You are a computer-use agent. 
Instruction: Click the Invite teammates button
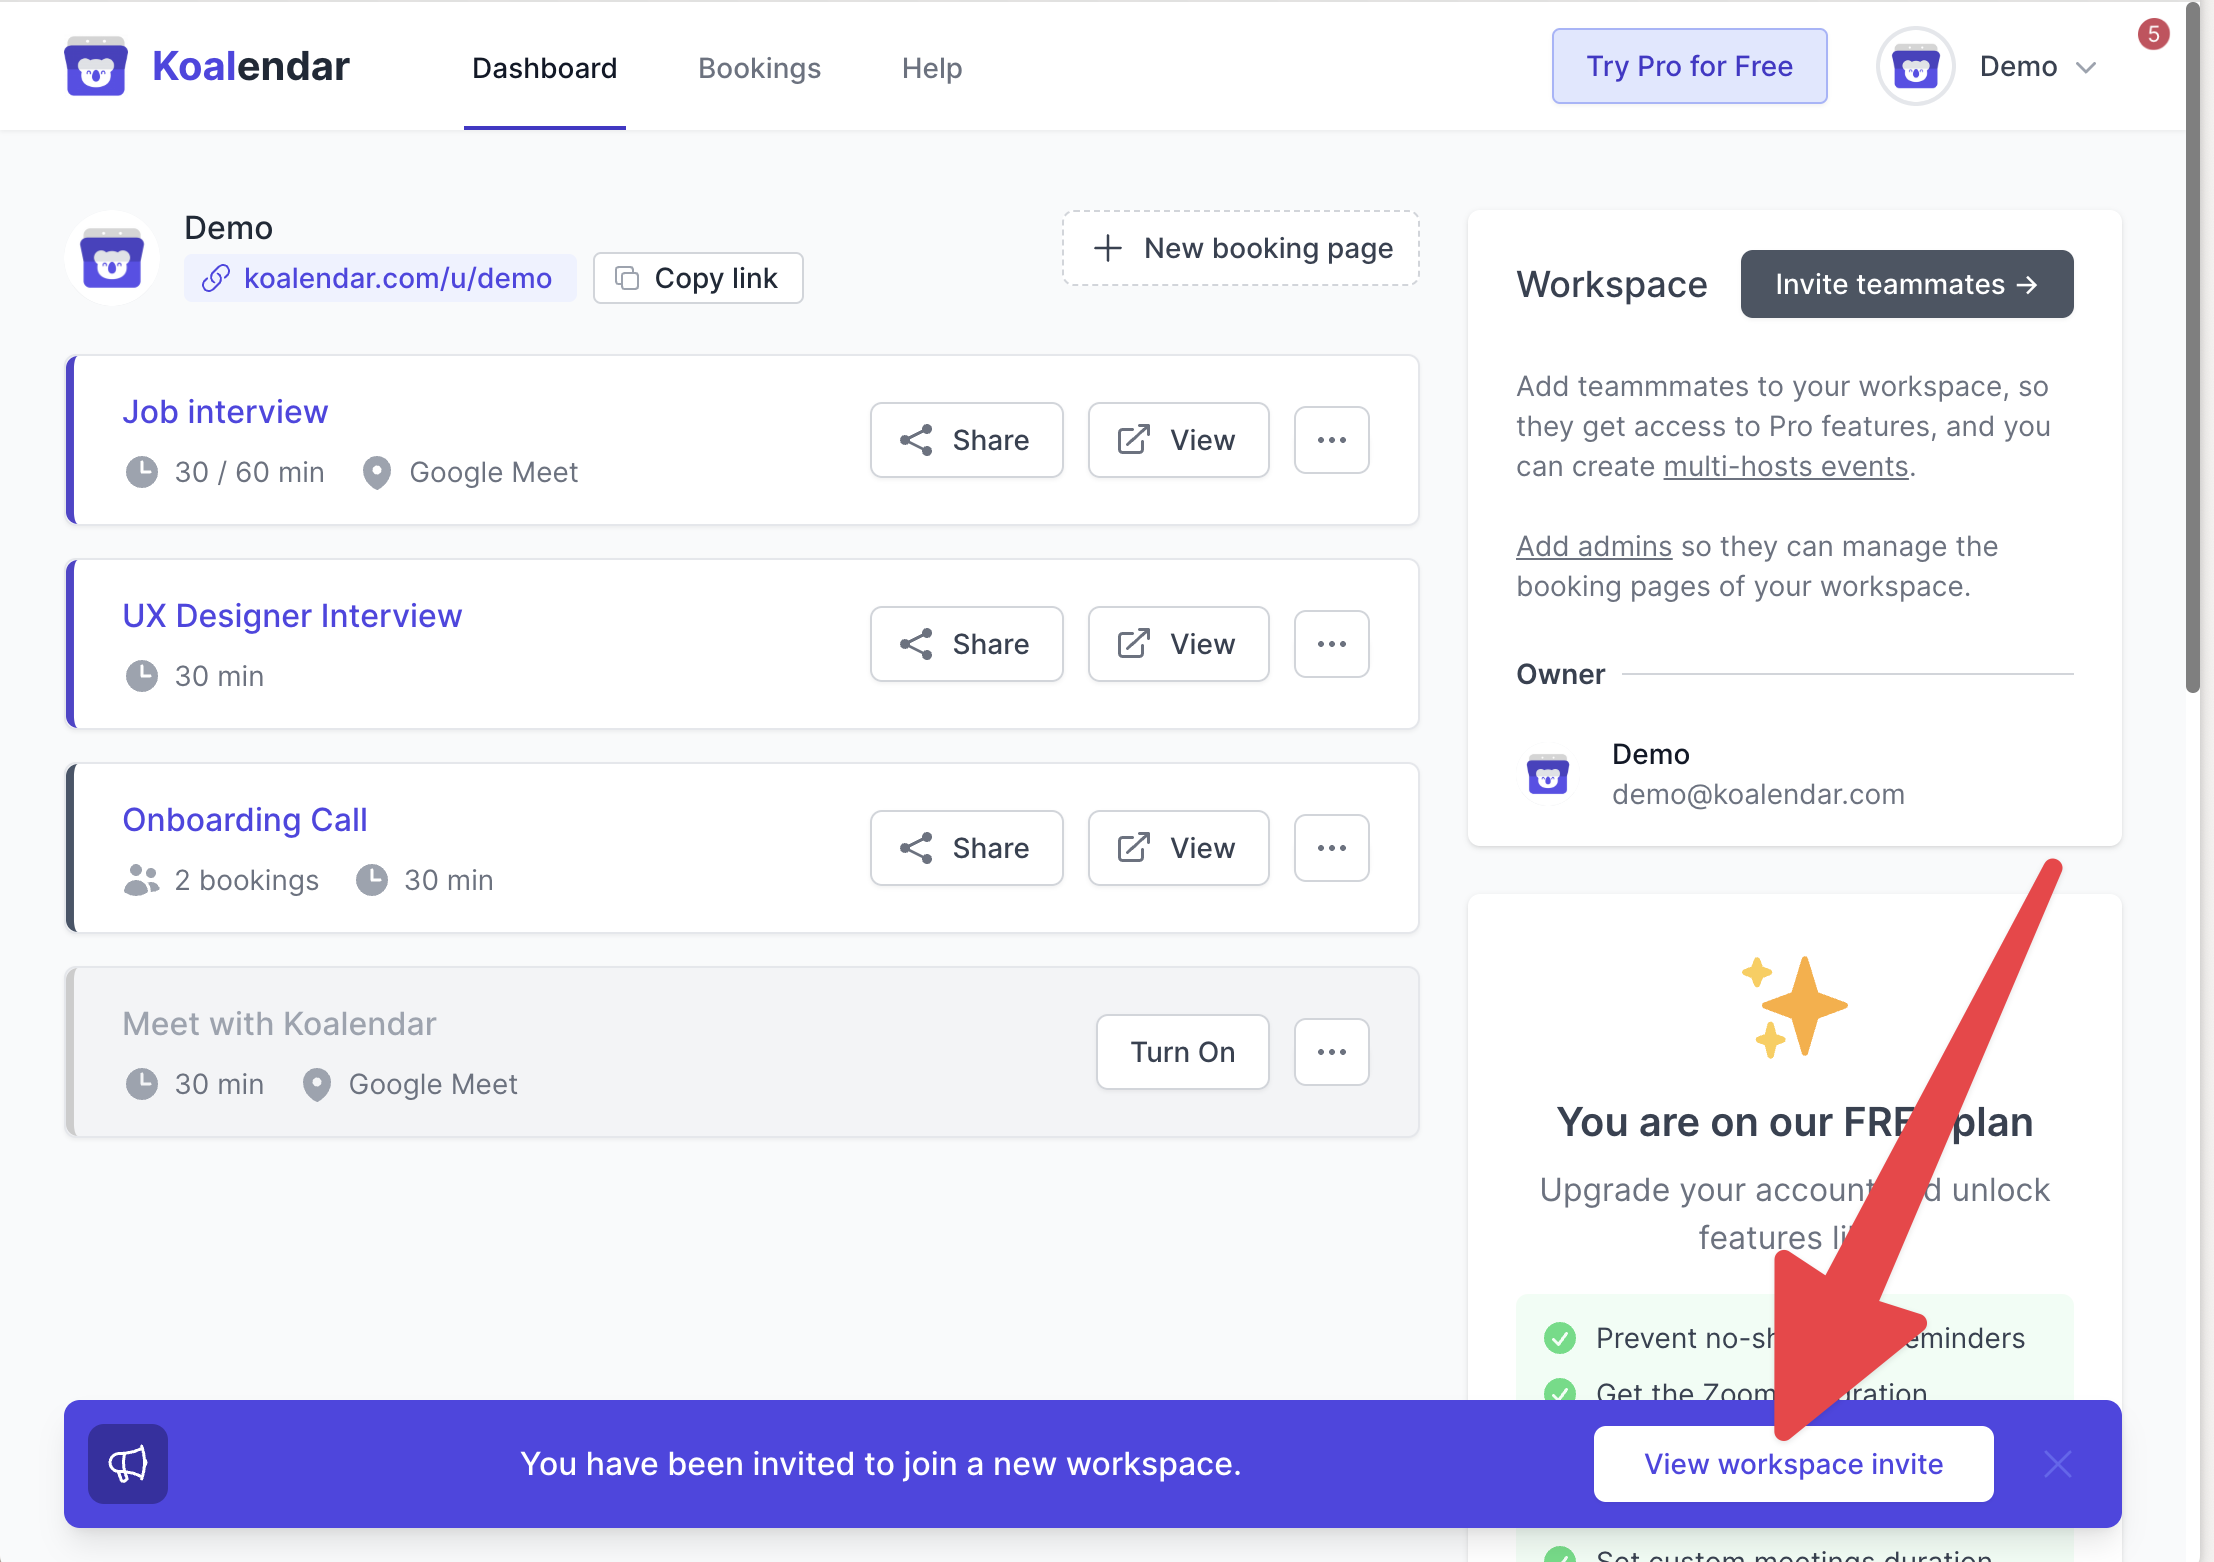pyautogui.click(x=1906, y=284)
